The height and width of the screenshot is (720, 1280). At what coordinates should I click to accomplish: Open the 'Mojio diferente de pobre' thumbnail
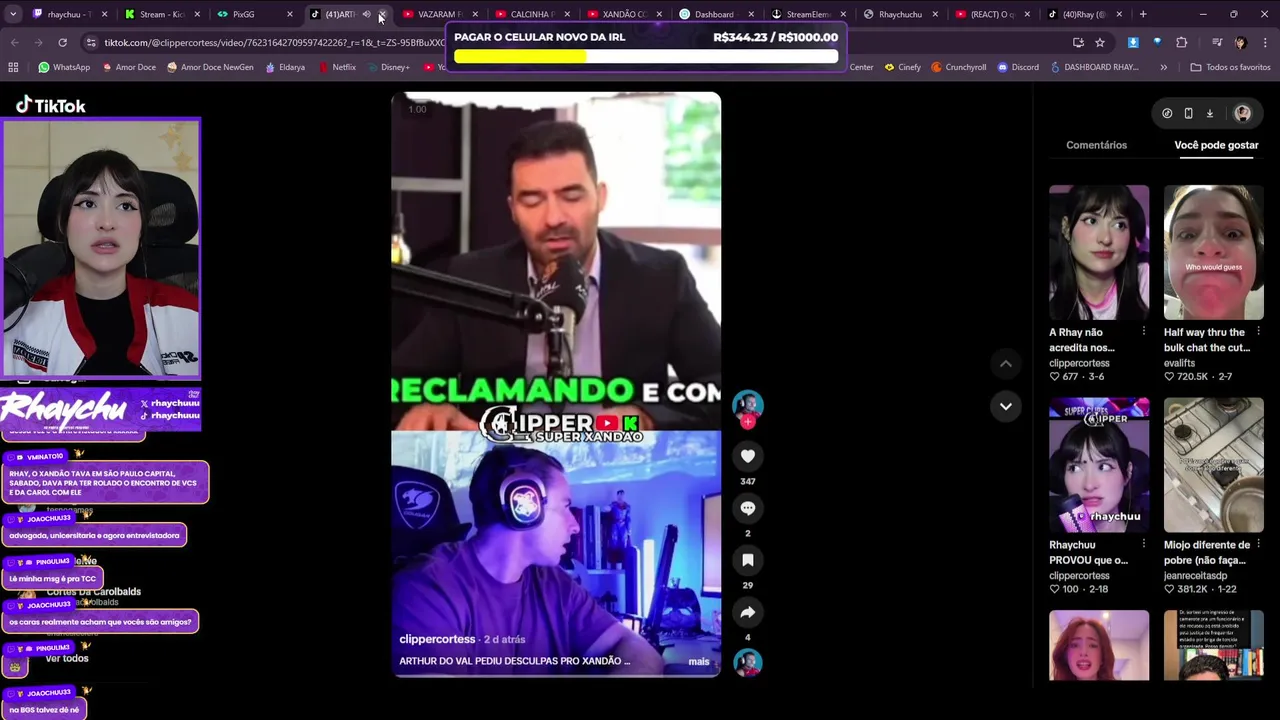pyautogui.click(x=1213, y=465)
